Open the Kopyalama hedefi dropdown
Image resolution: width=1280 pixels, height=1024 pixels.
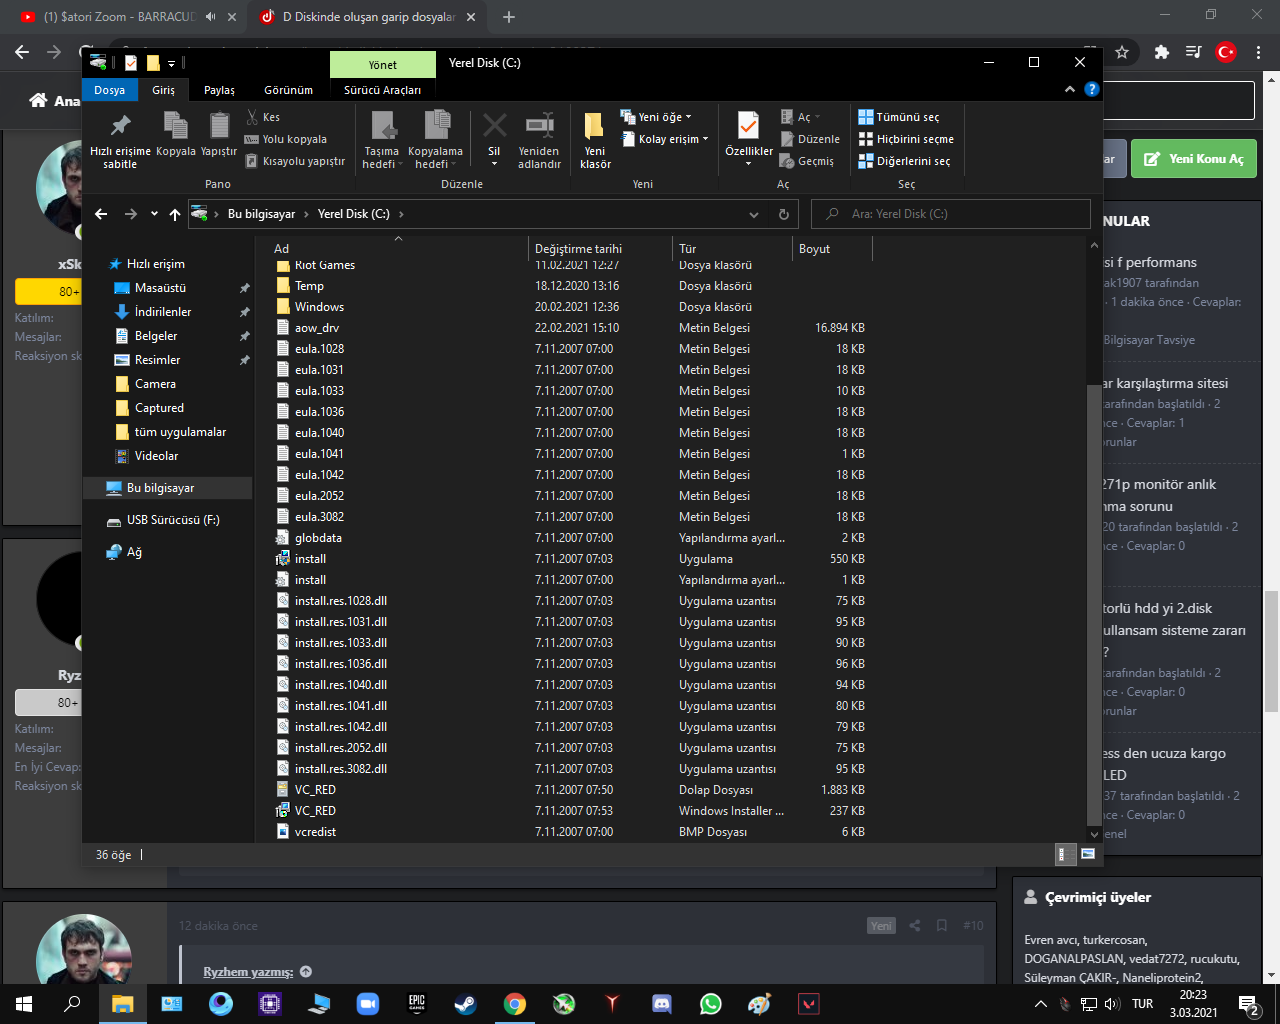(x=435, y=140)
